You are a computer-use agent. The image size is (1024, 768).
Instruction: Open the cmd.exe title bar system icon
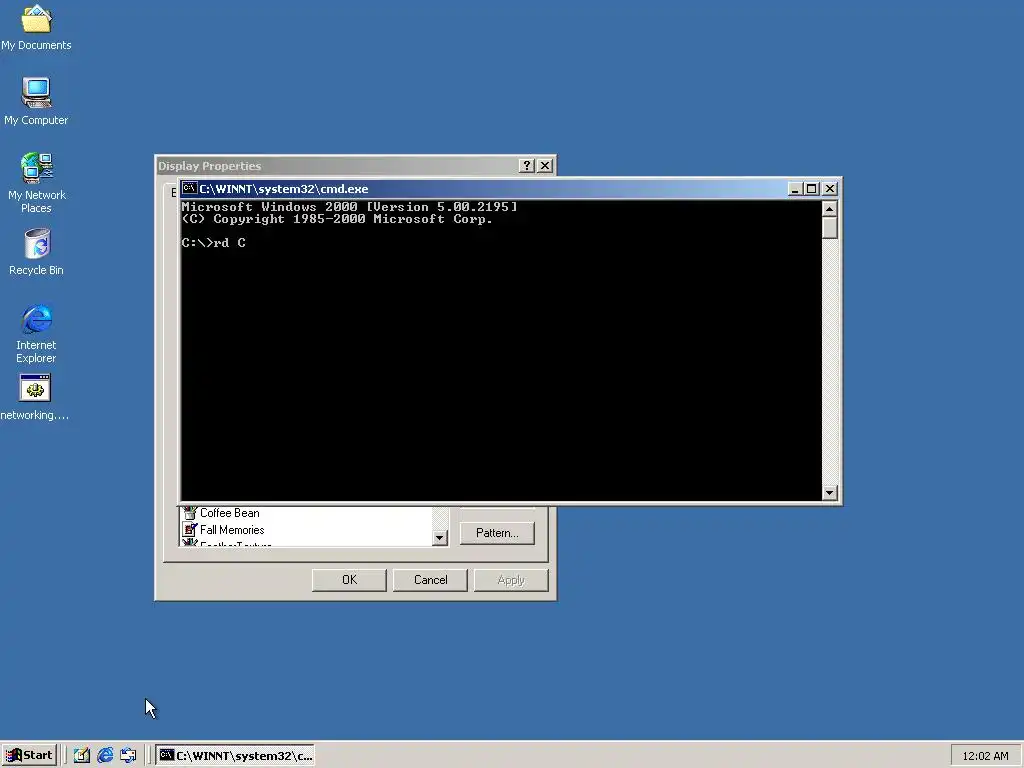189,189
